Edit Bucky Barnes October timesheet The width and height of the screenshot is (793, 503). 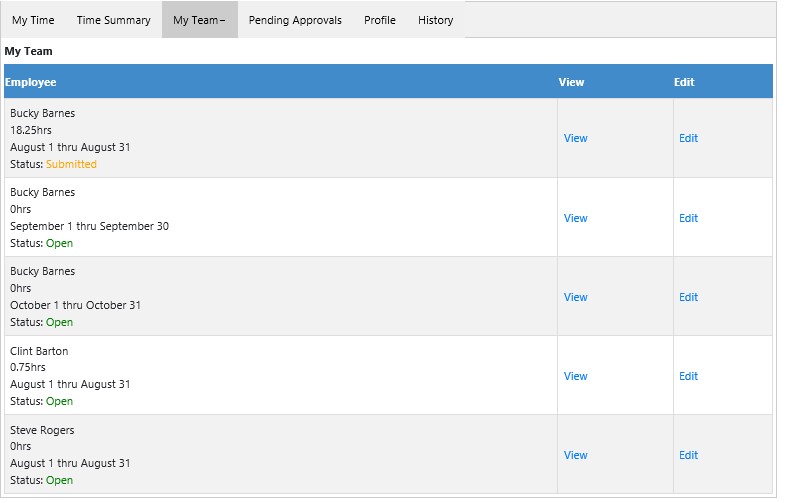[x=688, y=297]
